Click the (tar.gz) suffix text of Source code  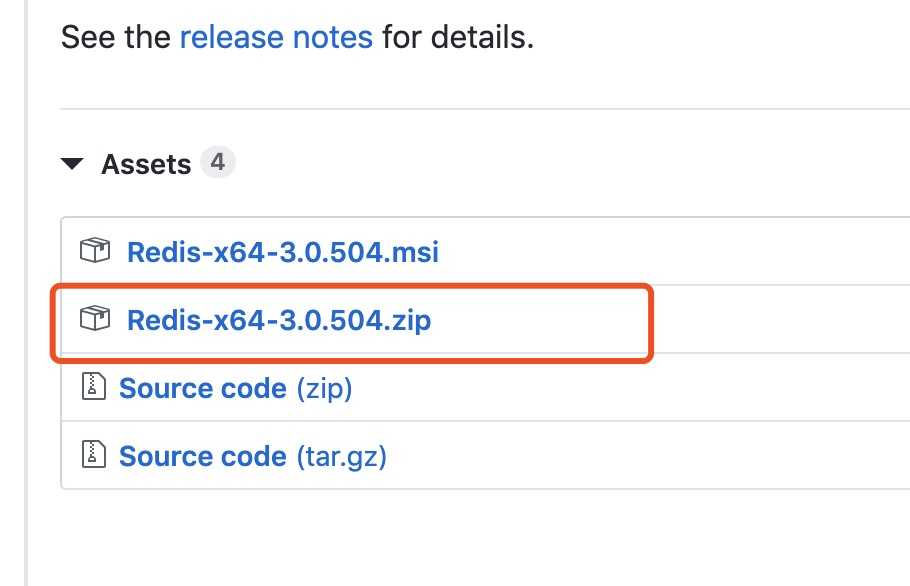click(x=341, y=457)
